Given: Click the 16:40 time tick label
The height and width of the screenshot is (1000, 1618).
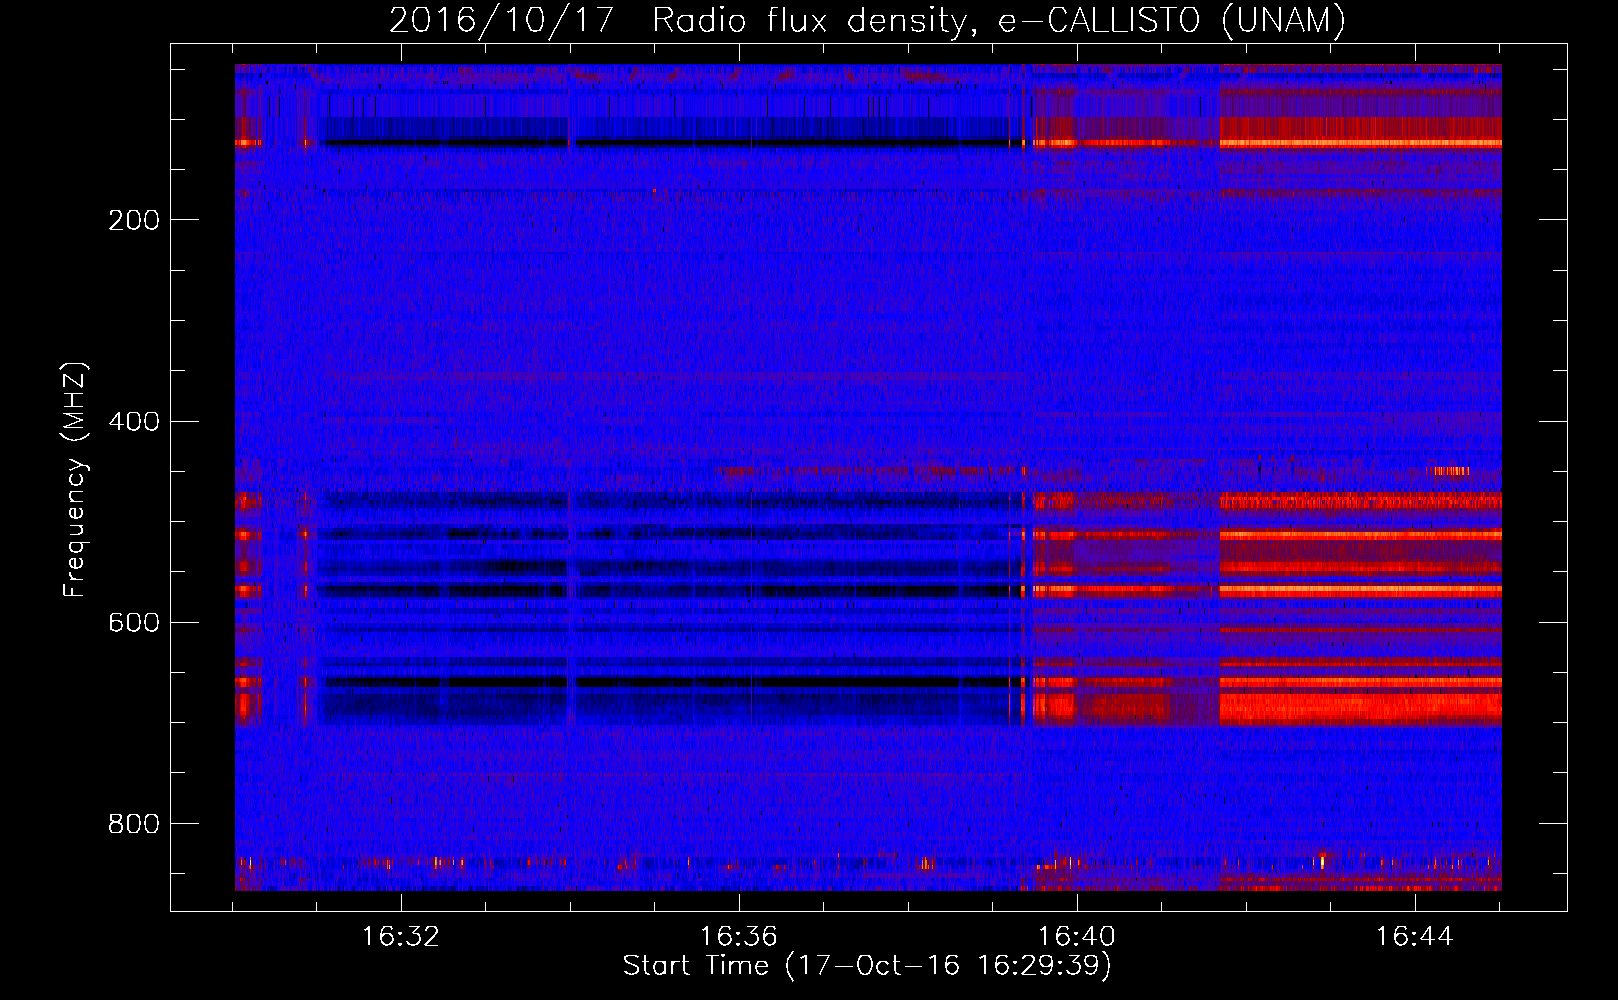Looking at the screenshot, I should [1077, 937].
